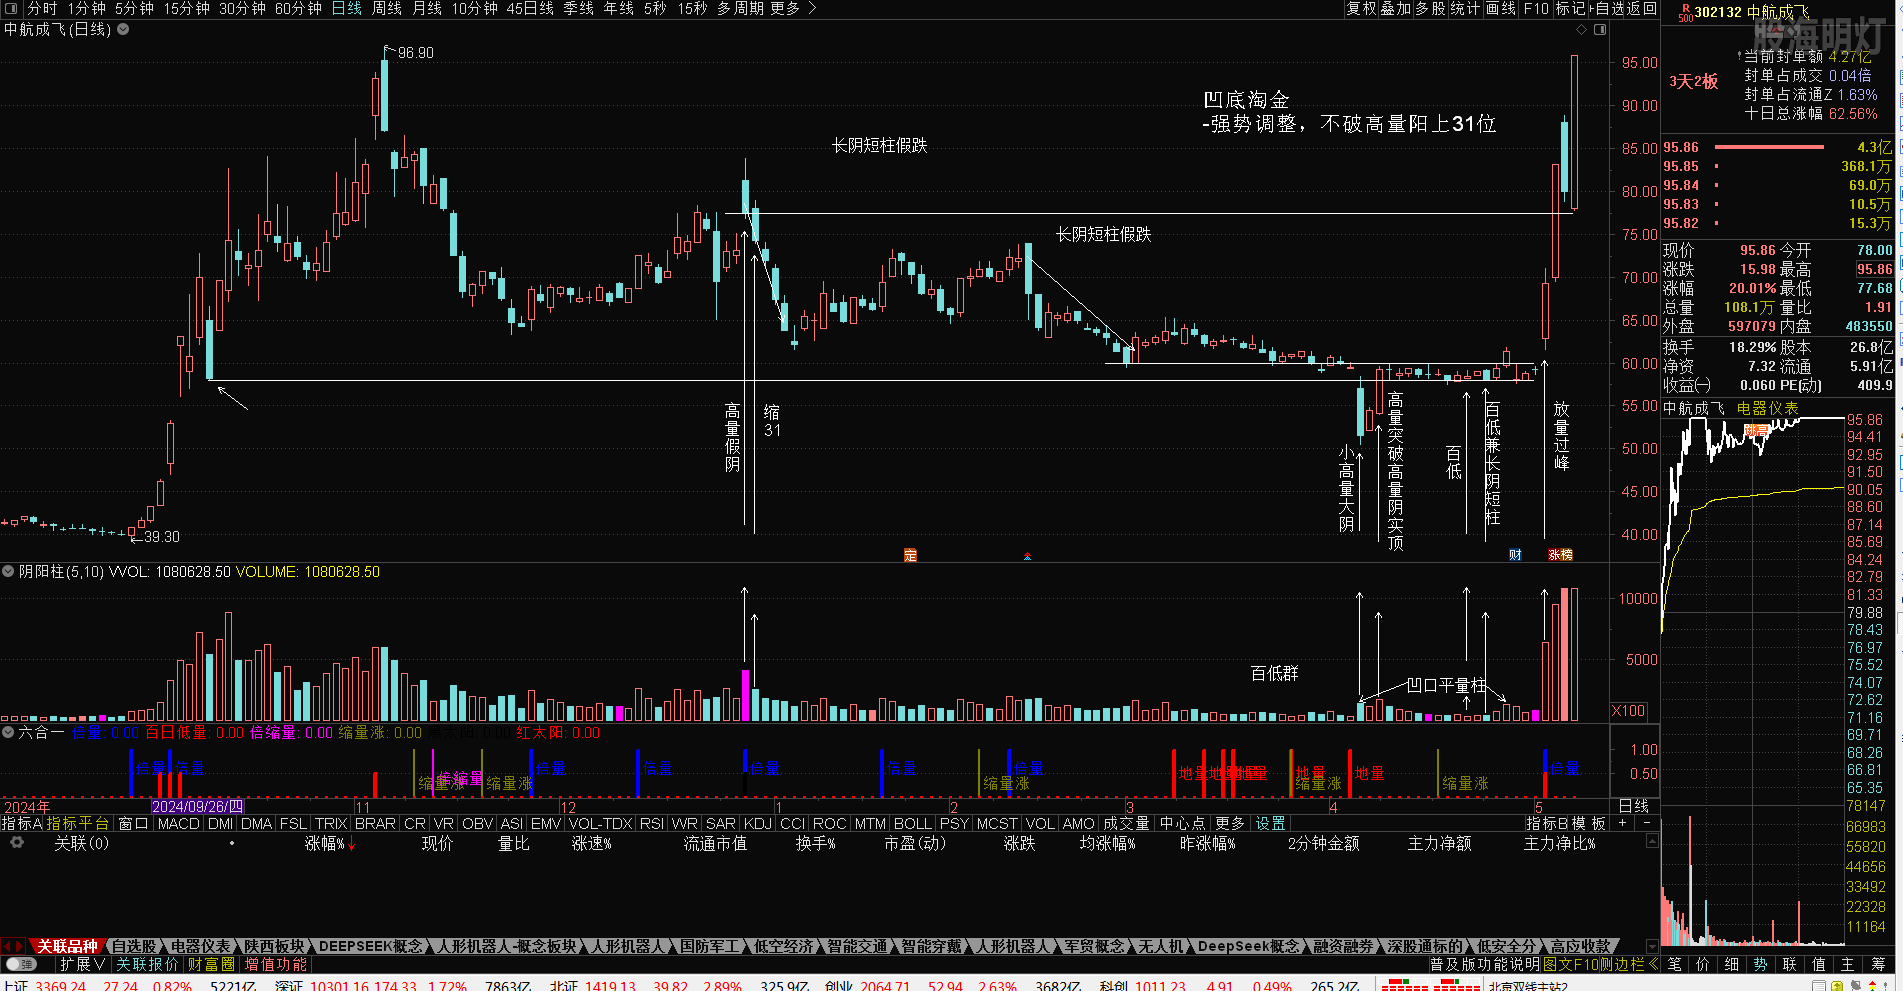Image resolution: width=1903 pixels, height=991 pixels.
Task: Switch to the 分时 tab
Action: [x=42, y=8]
